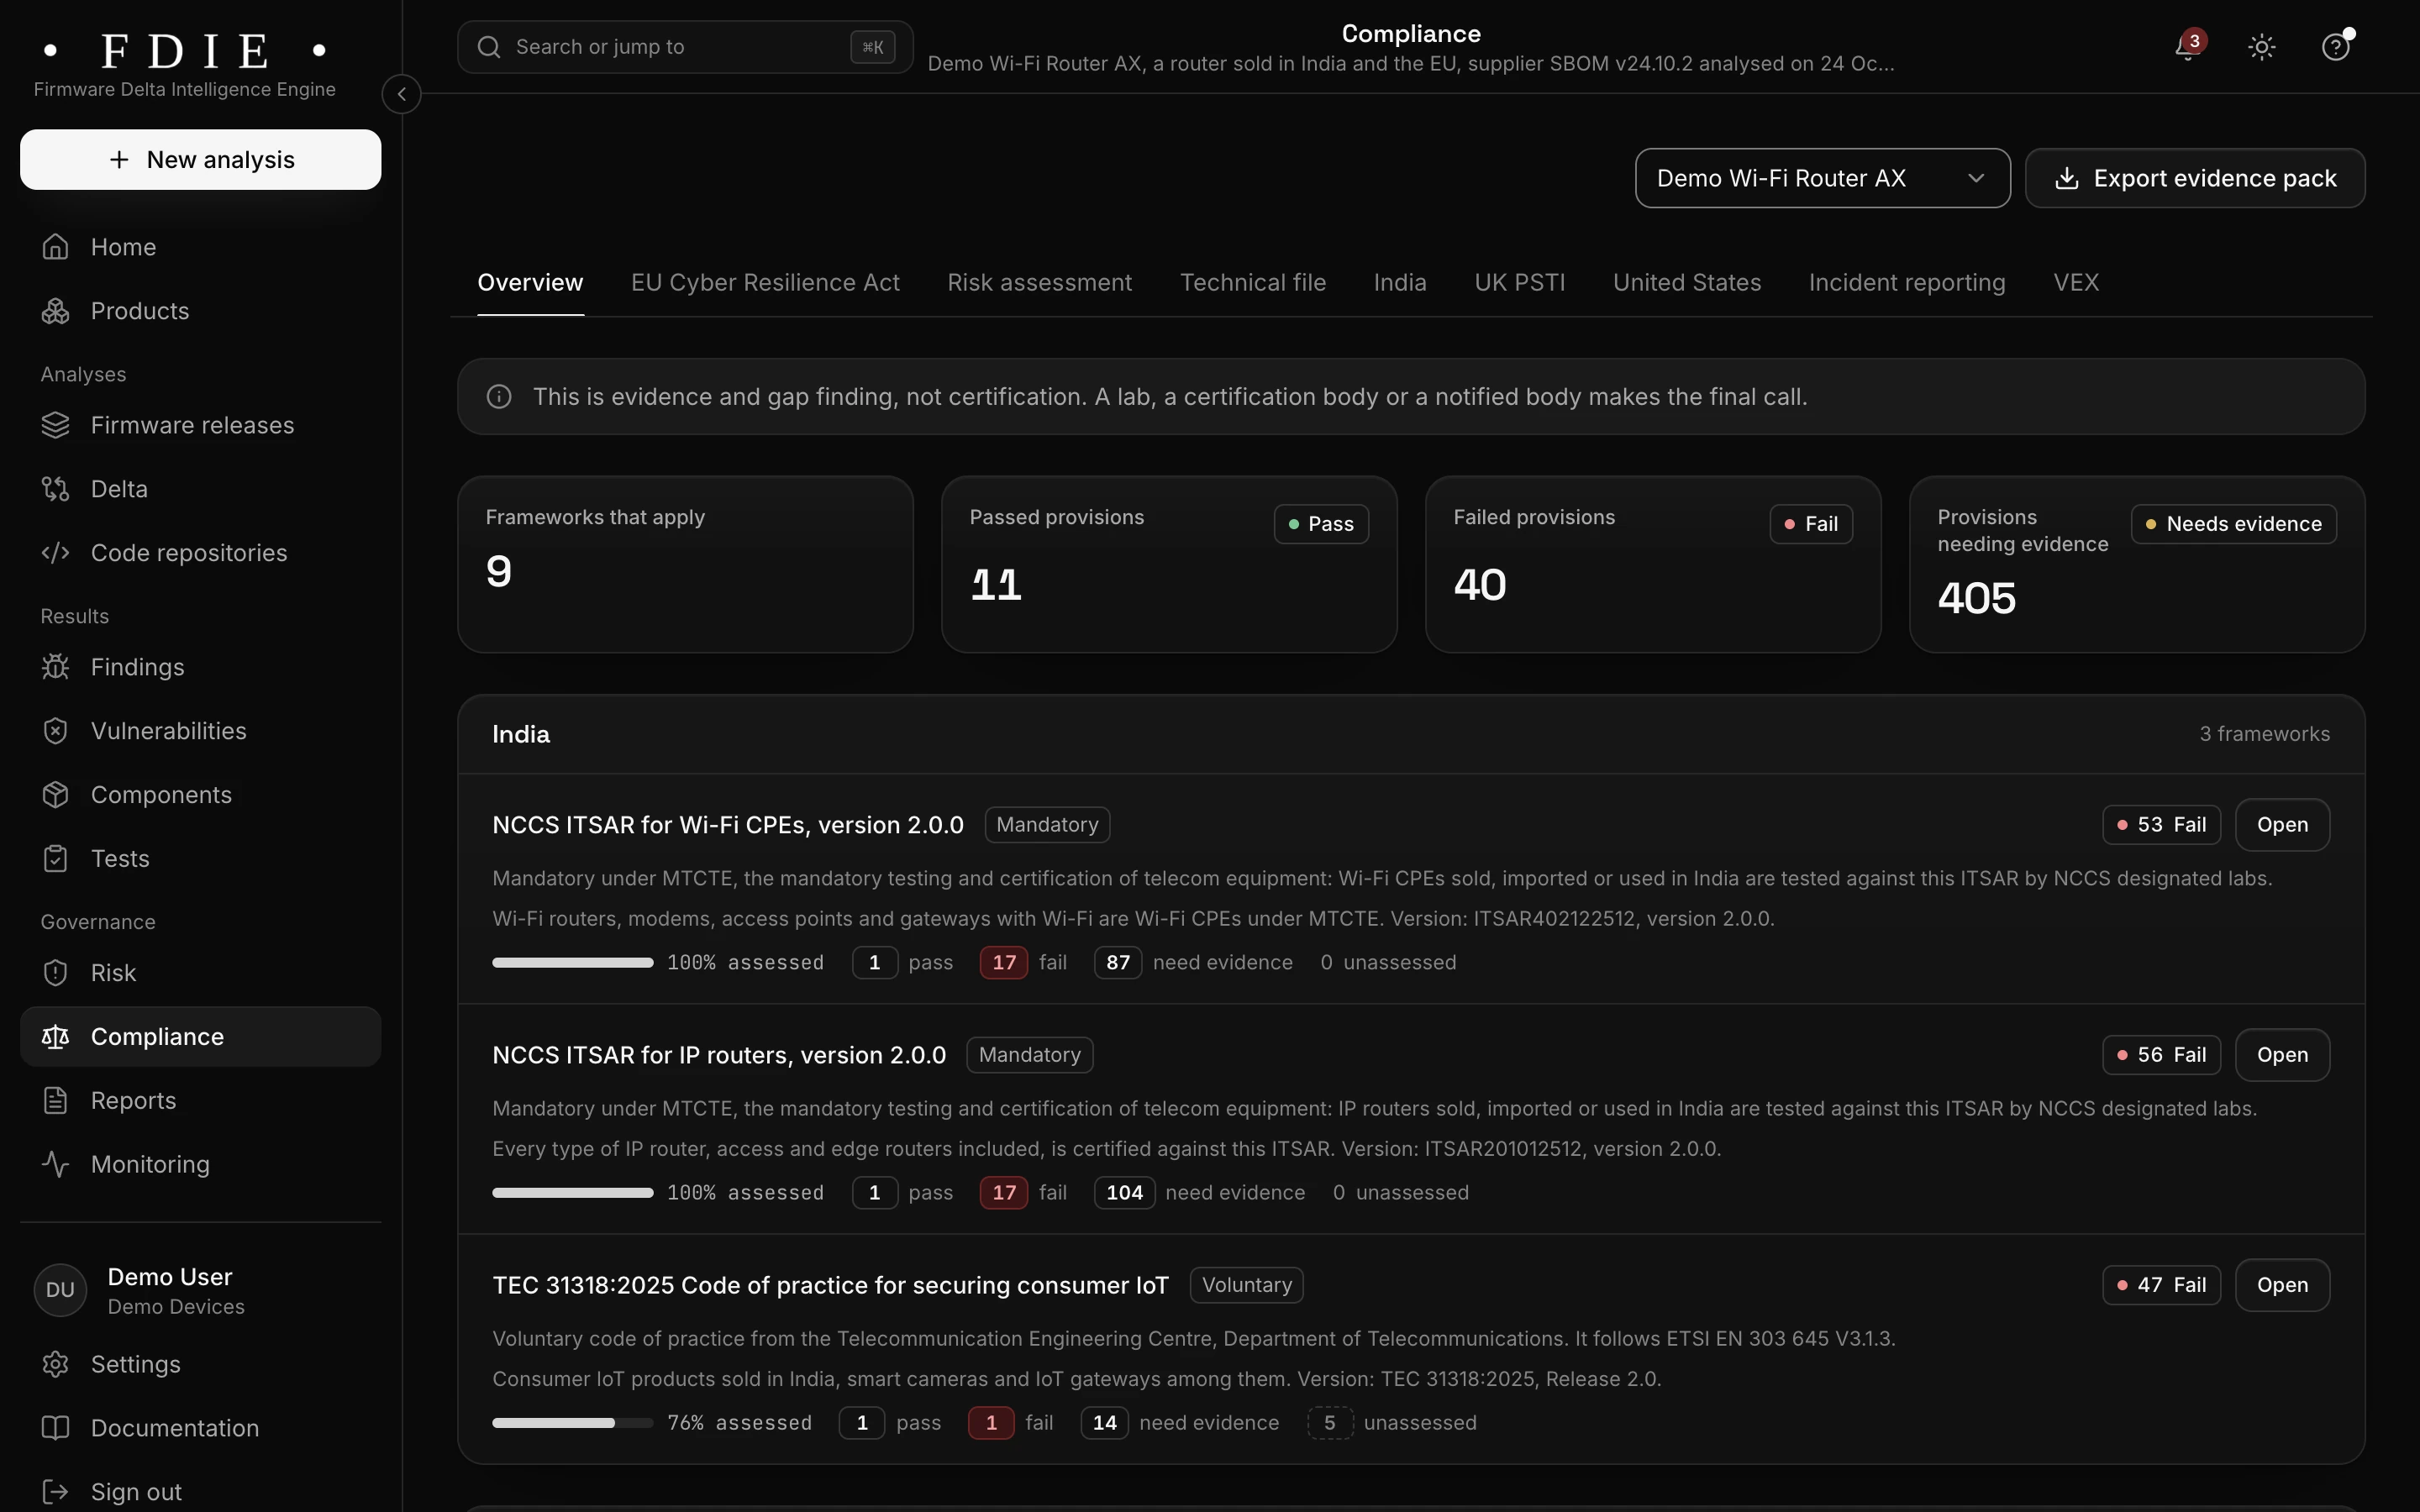Viewport: 2420px width, 1512px height.
Task: Switch to the EU Cyber Resilience Act tab
Action: tap(765, 283)
